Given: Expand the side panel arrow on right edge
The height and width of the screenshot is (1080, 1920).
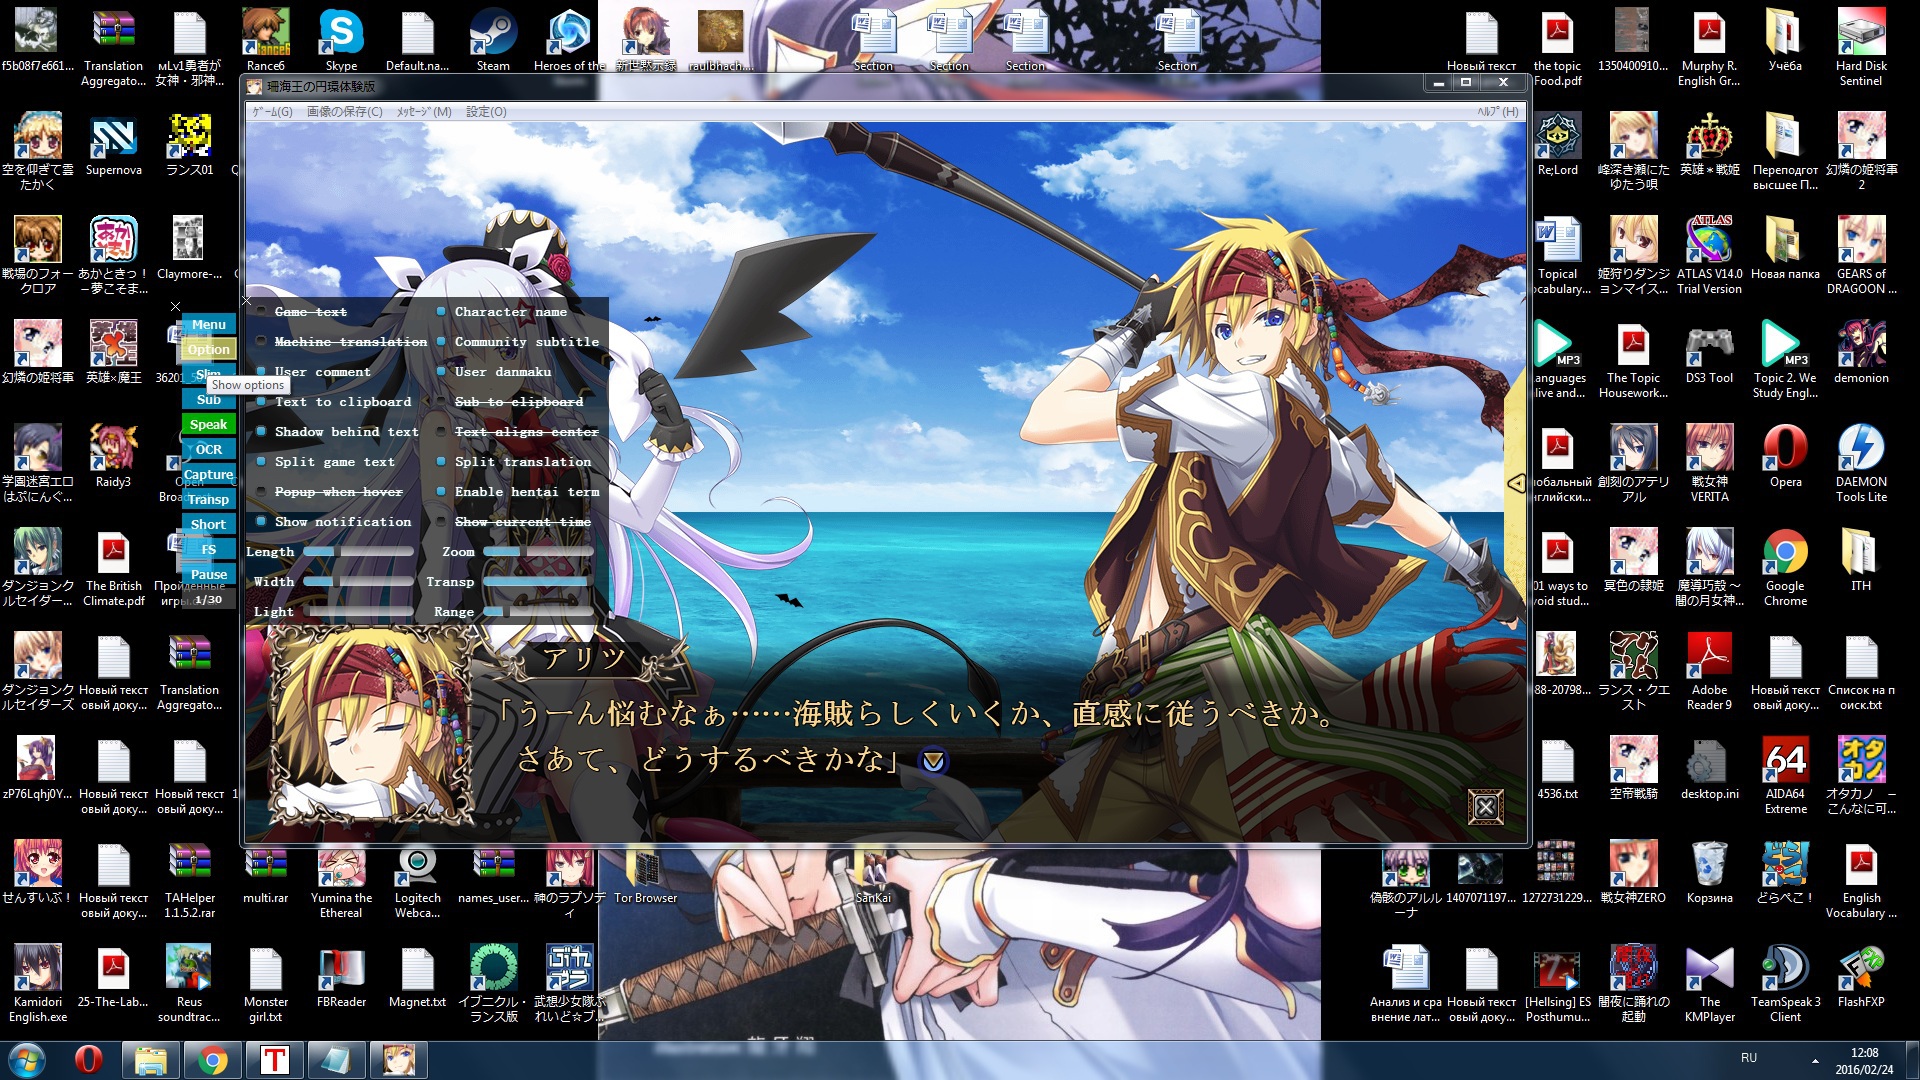Looking at the screenshot, I should click(x=1516, y=483).
